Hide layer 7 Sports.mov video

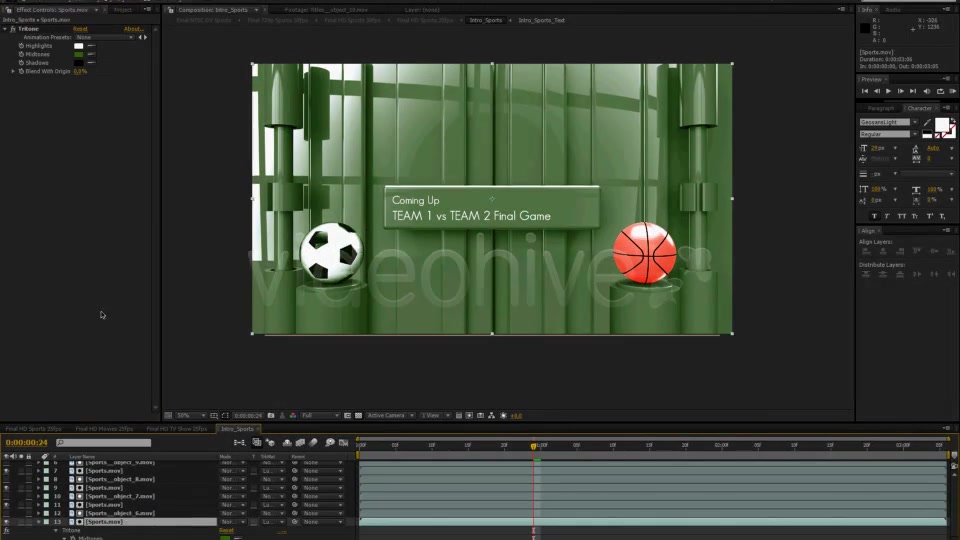(x=6, y=471)
